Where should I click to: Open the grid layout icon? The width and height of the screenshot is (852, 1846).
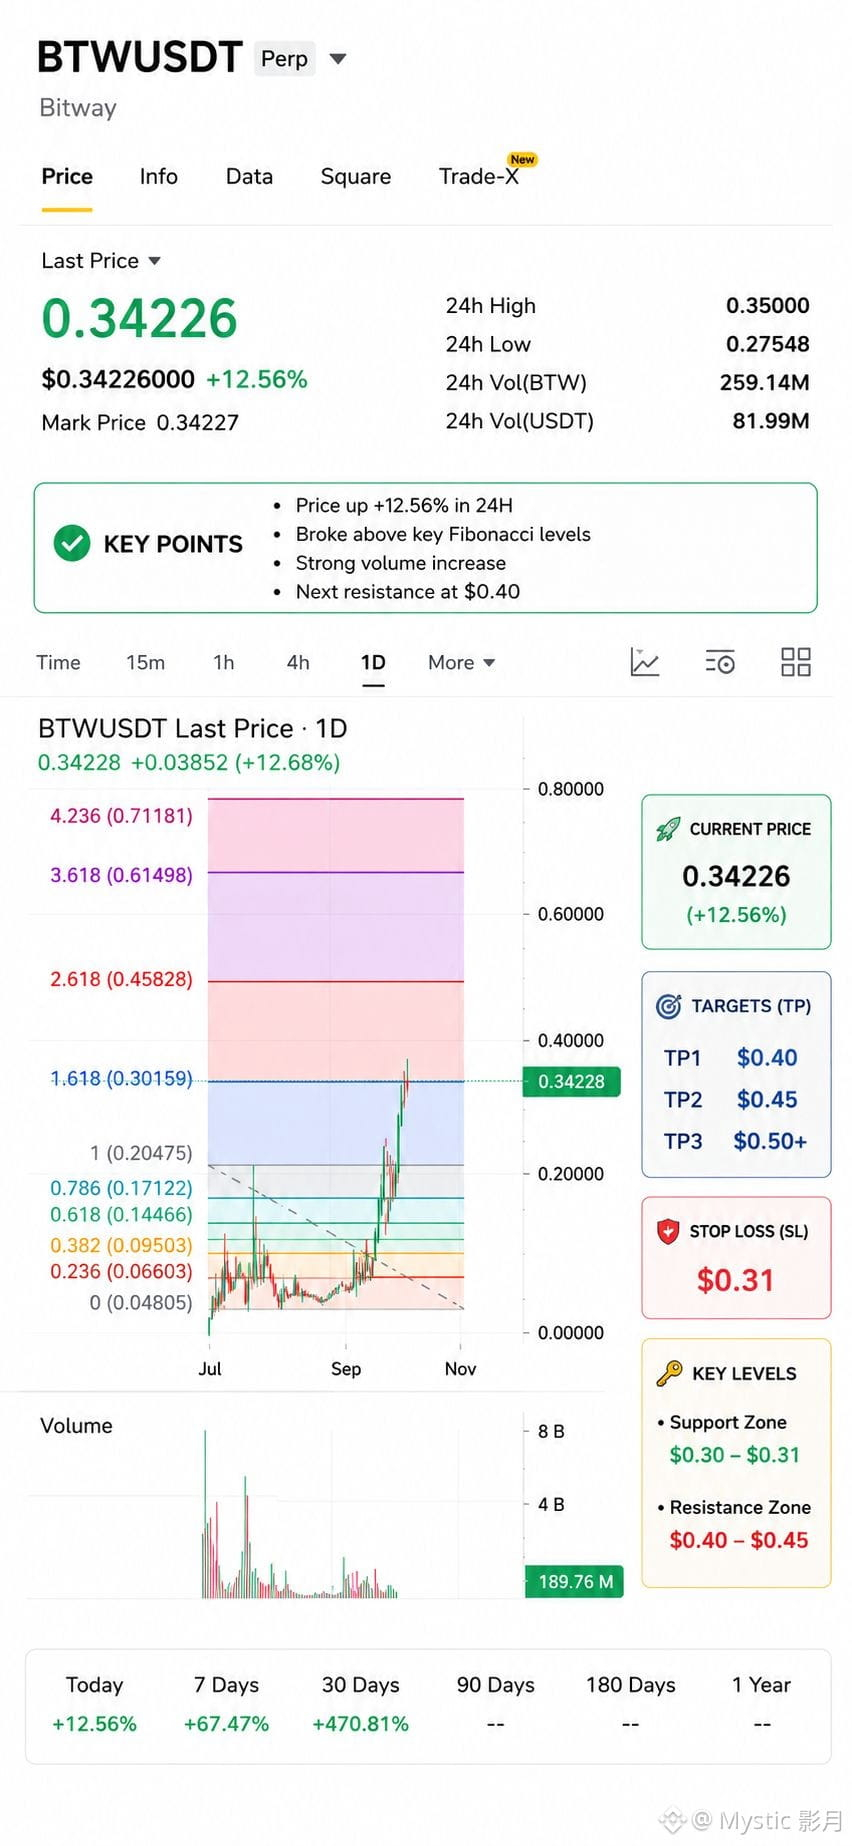point(796,662)
